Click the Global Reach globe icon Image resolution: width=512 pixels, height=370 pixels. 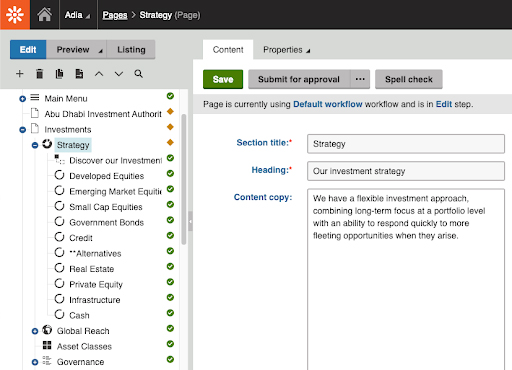coord(47,330)
